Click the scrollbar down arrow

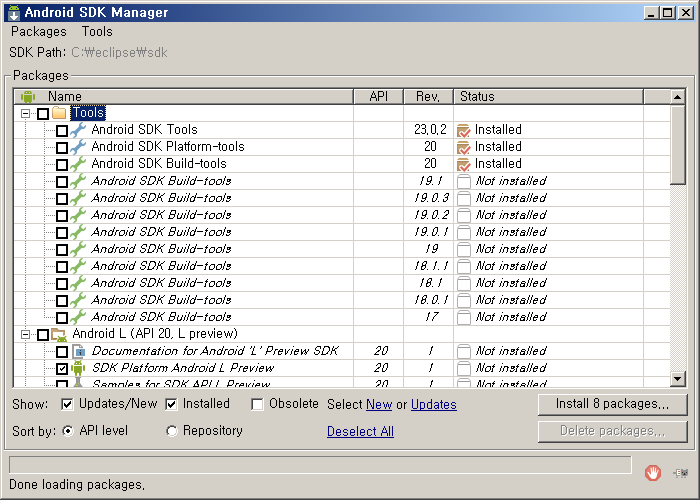click(x=678, y=379)
